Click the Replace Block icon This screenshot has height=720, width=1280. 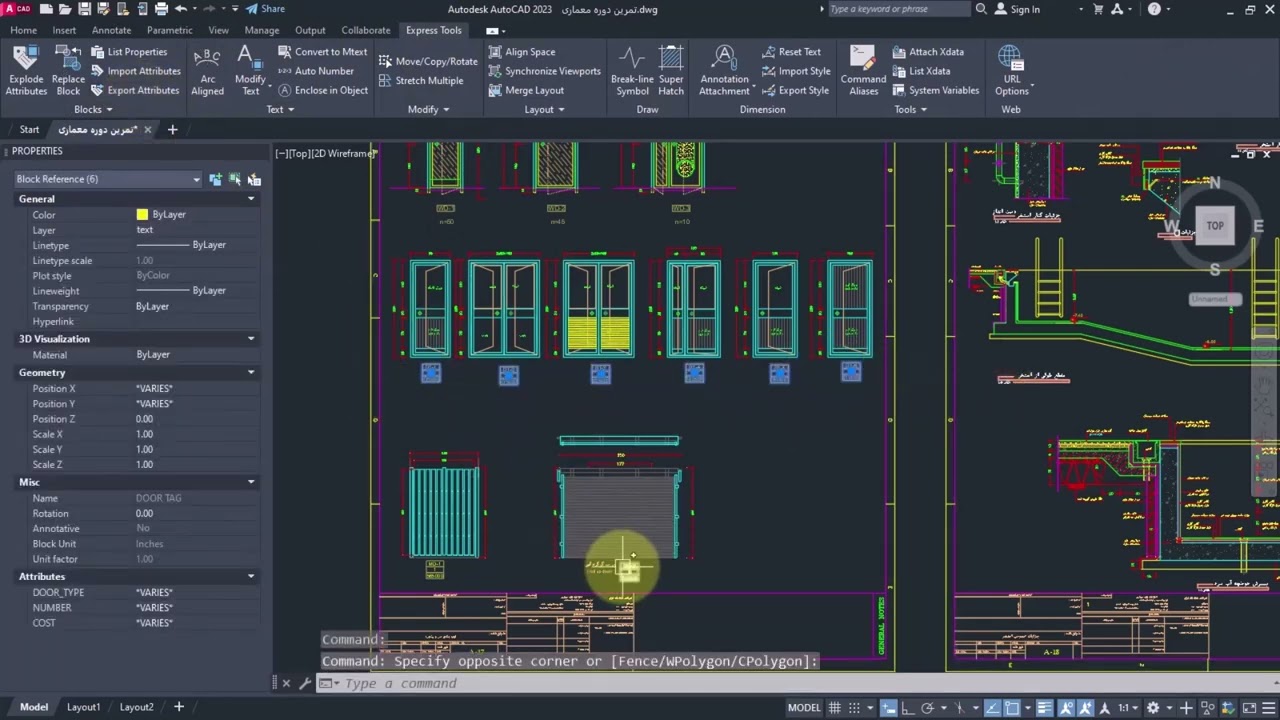pos(68,70)
